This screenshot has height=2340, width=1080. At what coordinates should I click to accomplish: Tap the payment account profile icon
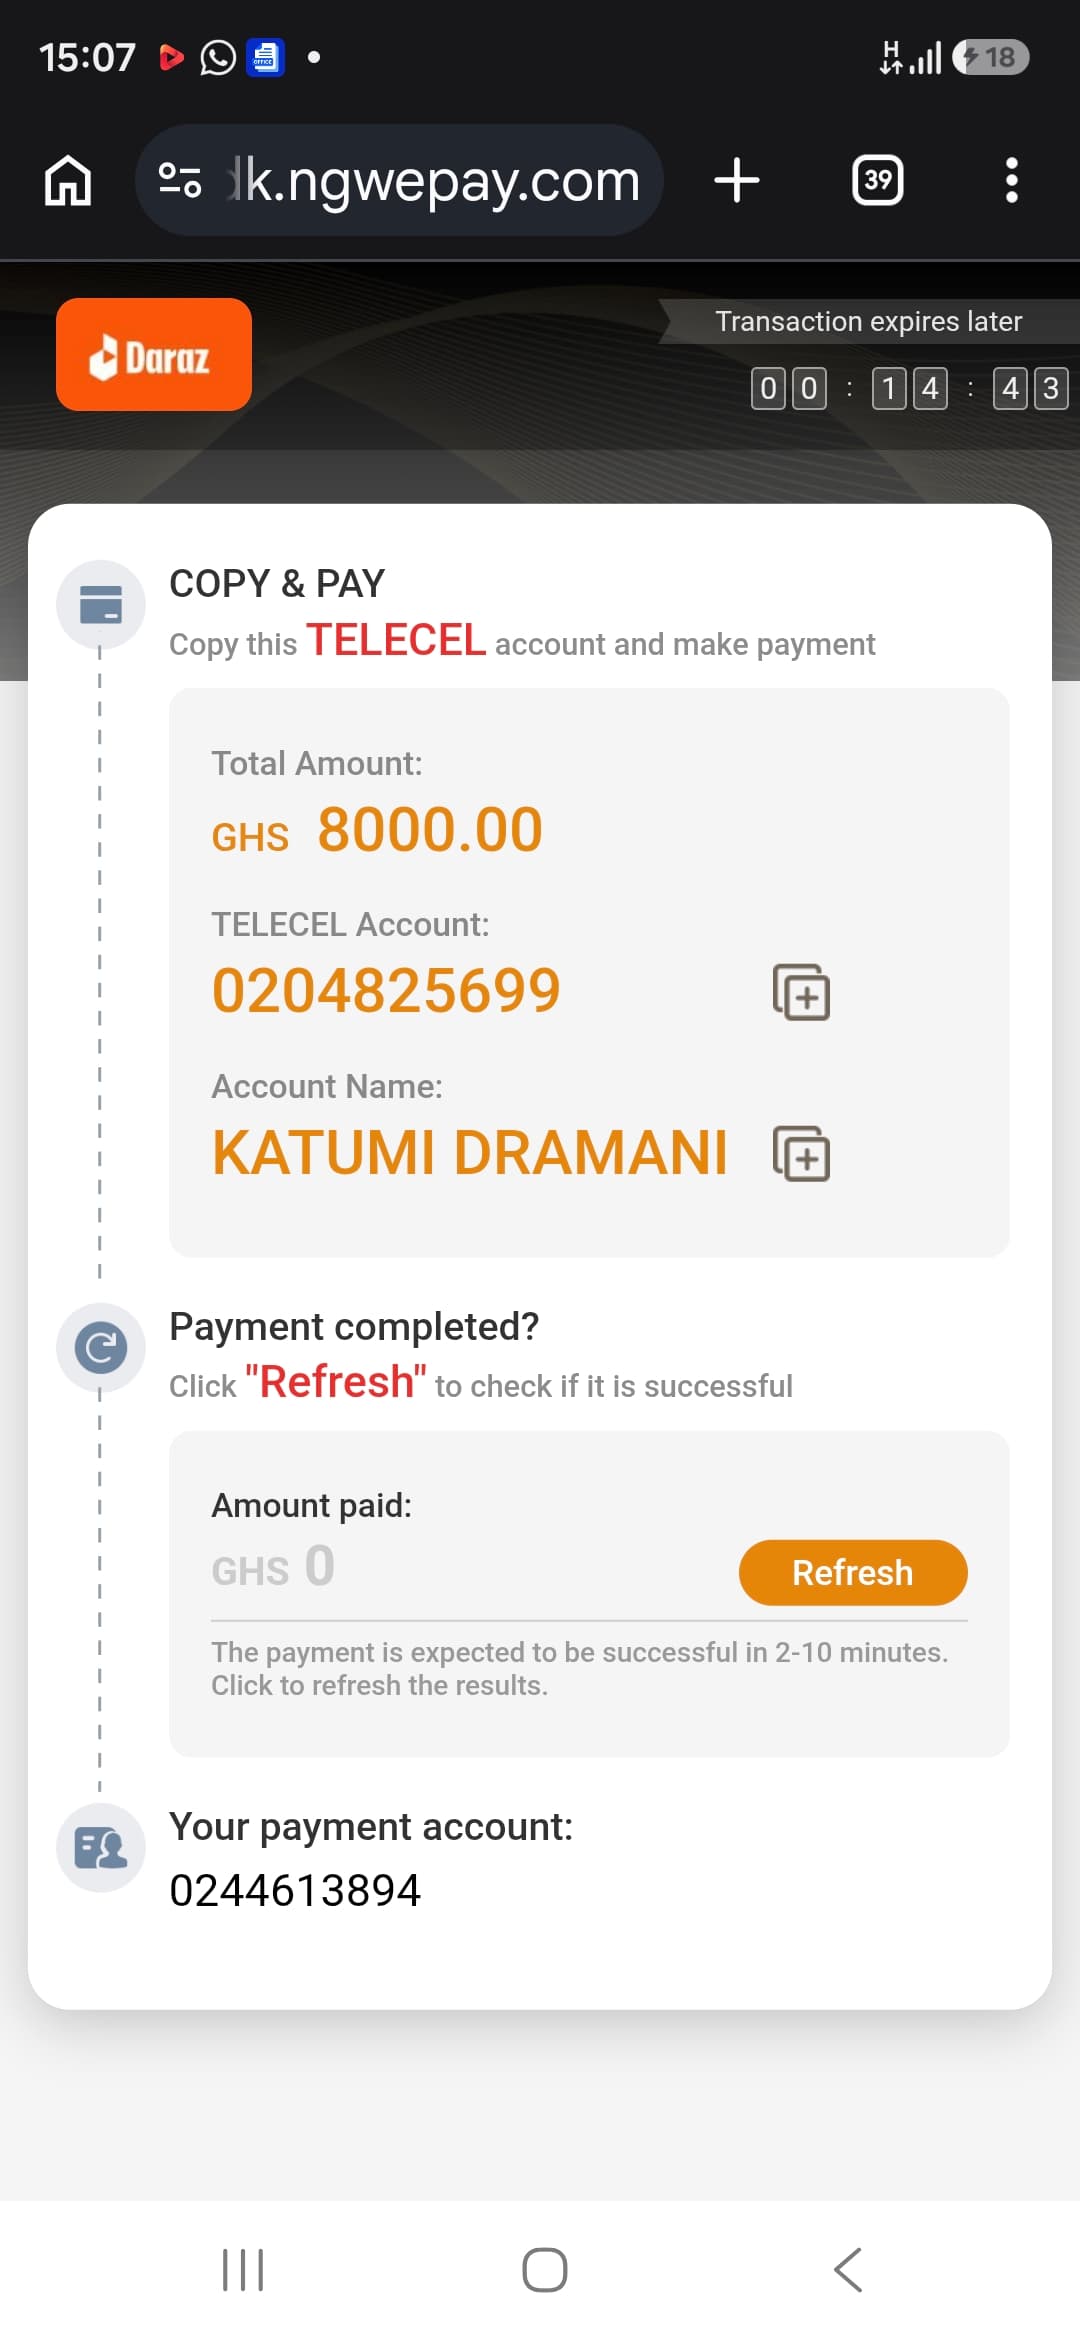pos(101,1848)
